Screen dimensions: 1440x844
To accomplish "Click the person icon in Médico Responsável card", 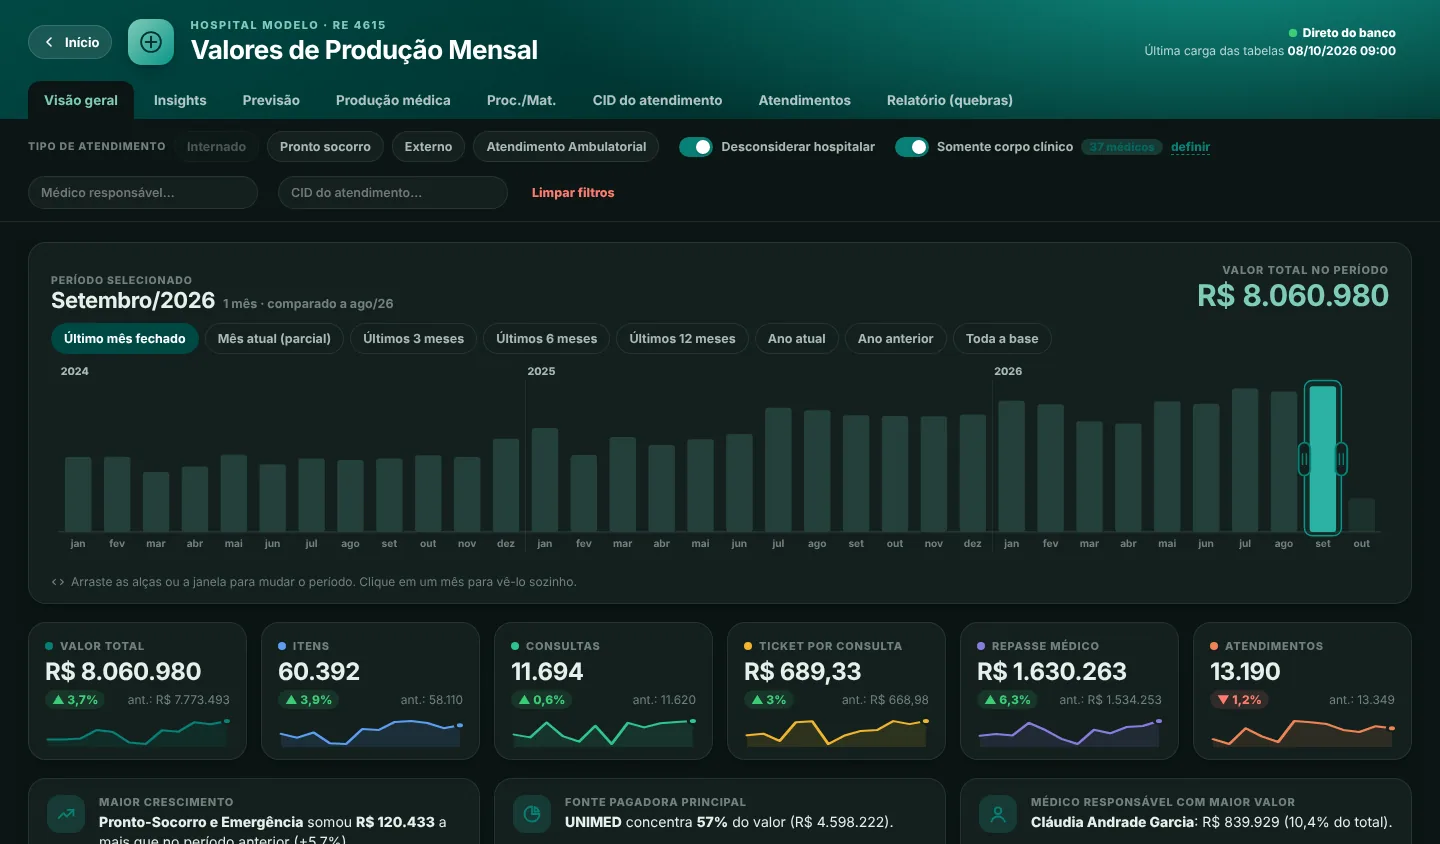I will coord(998,814).
